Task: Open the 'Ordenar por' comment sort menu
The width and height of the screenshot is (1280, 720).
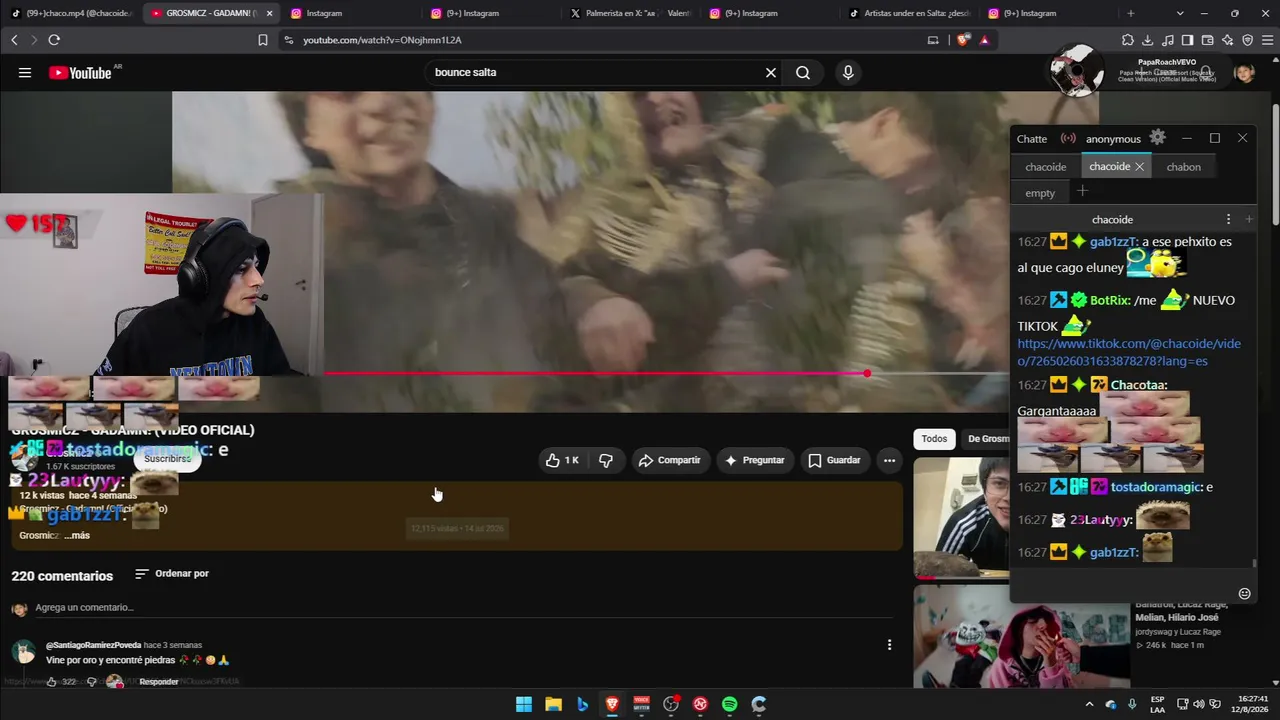Action: pyautogui.click(x=172, y=574)
